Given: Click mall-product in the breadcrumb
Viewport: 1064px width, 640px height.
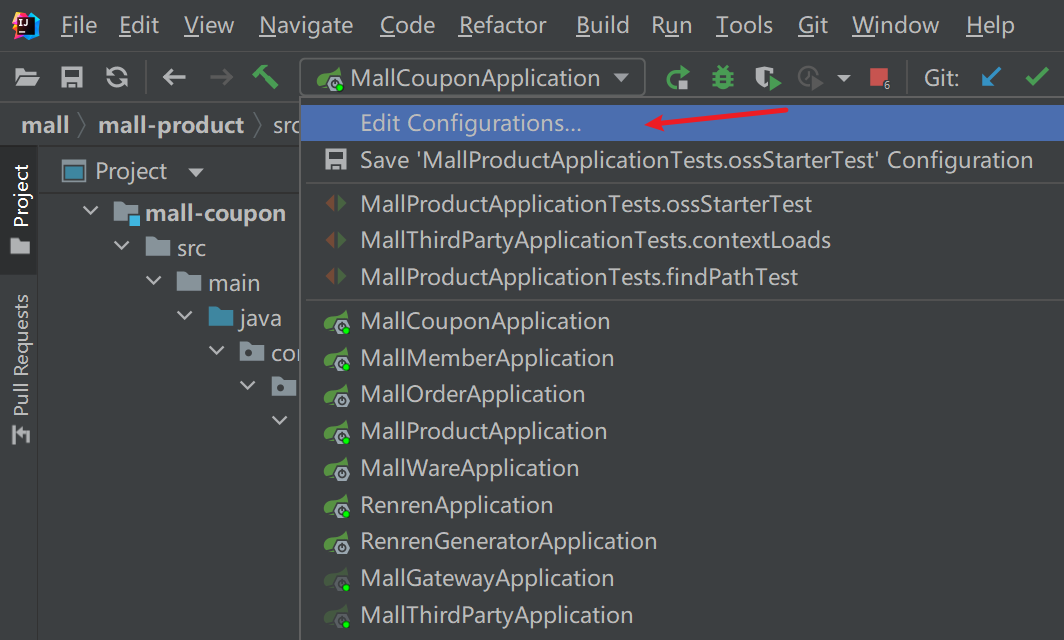Looking at the screenshot, I should pyautogui.click(x=171, y=125).
